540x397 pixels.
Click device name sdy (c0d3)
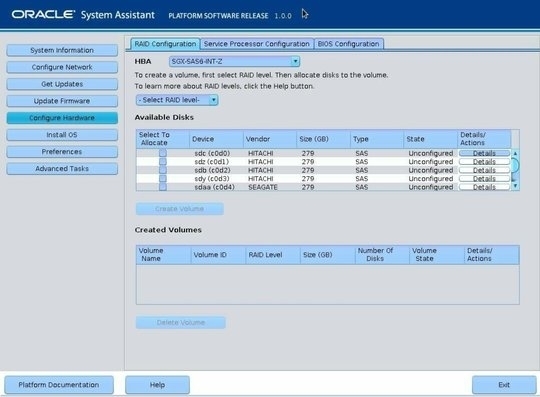(212, 179)
